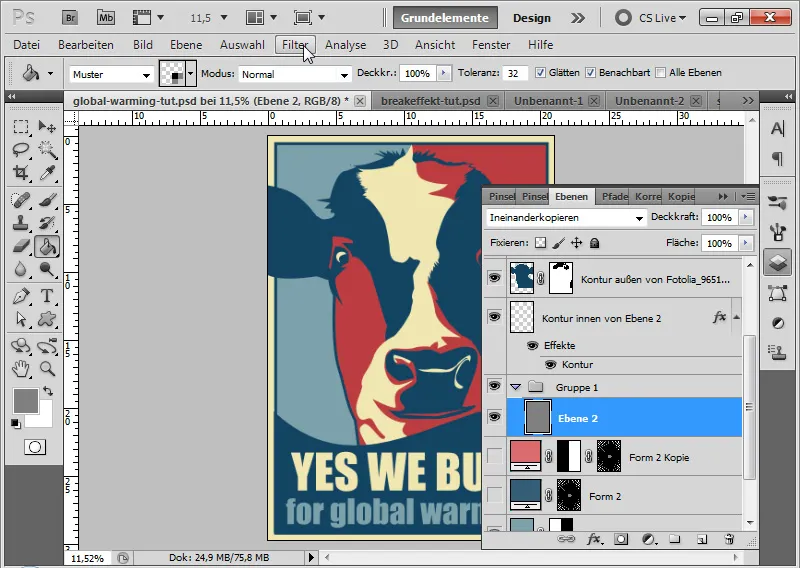The width and height of the screenshot is (800, 568).
Task: Toggle Quick Mask mode
Action: [x=35, y=447]
